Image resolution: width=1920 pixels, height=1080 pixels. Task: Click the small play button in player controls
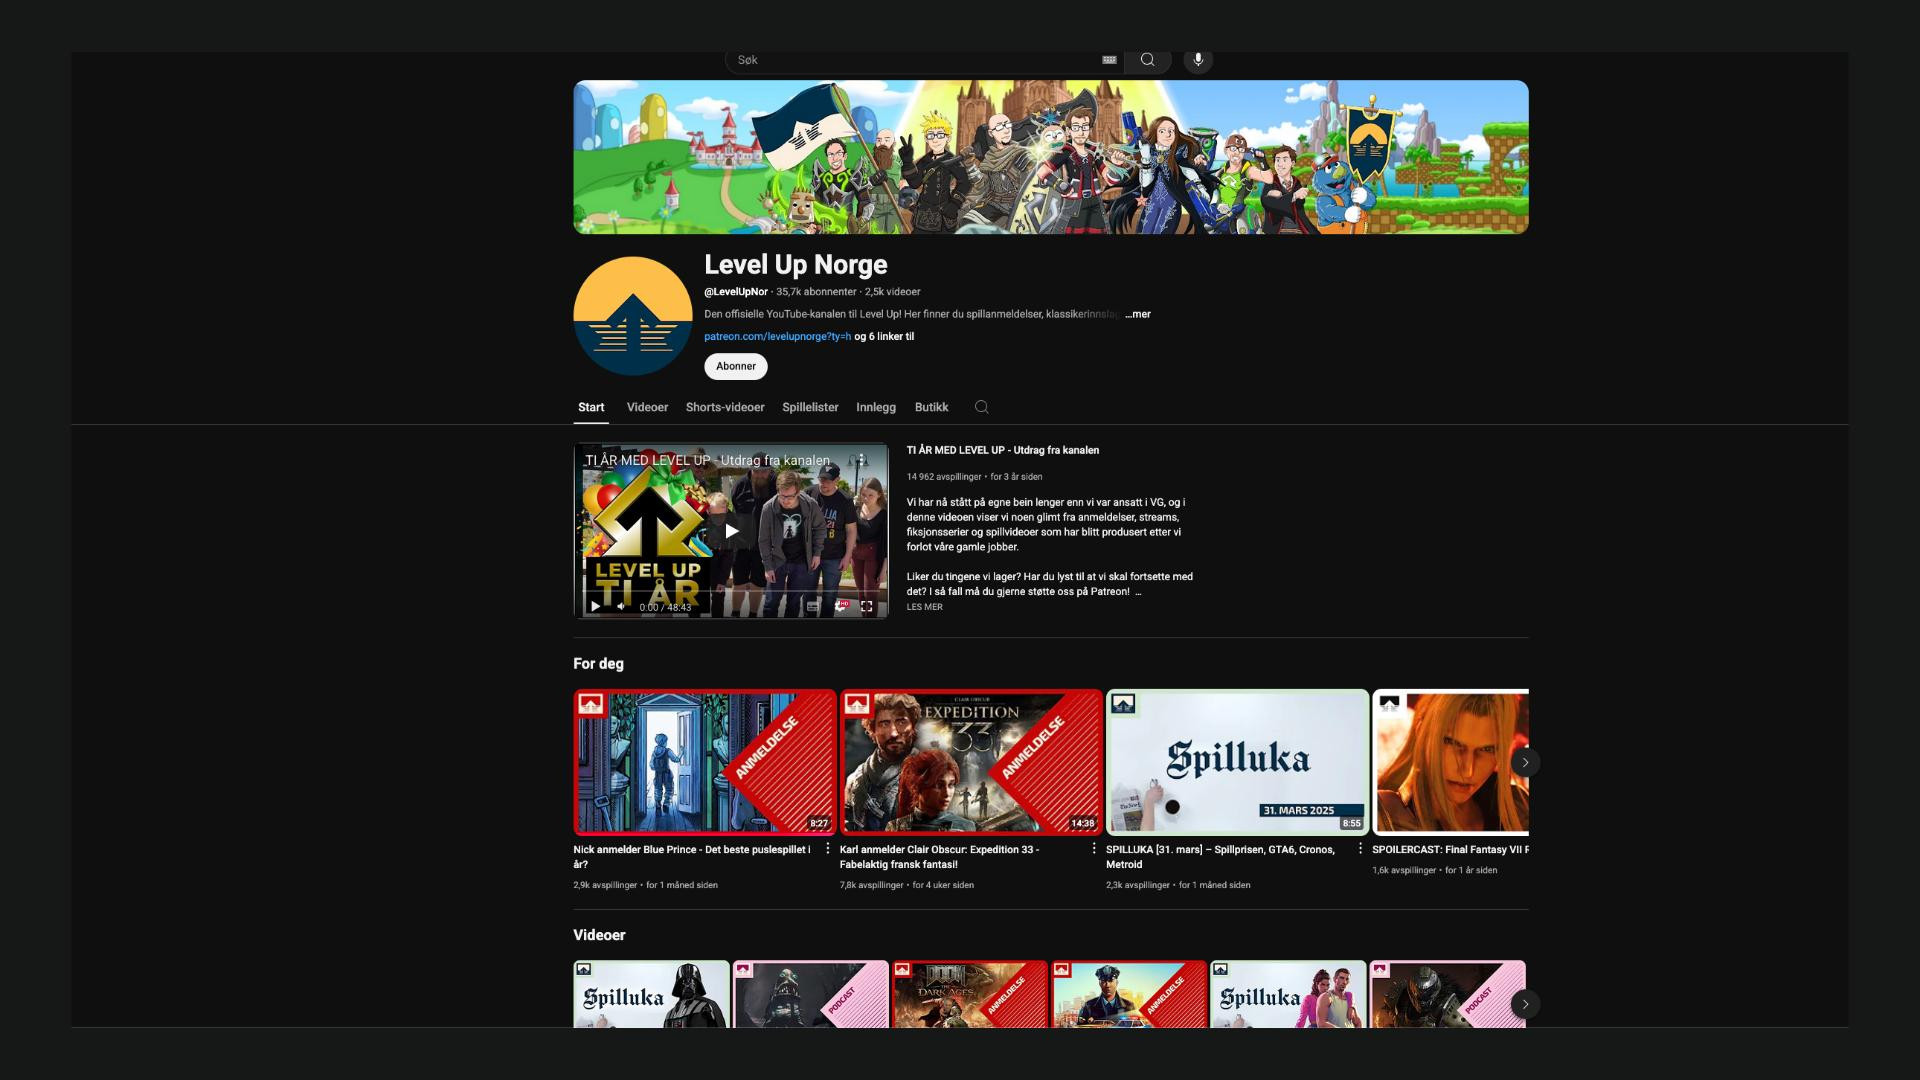(x=595, y=606)
